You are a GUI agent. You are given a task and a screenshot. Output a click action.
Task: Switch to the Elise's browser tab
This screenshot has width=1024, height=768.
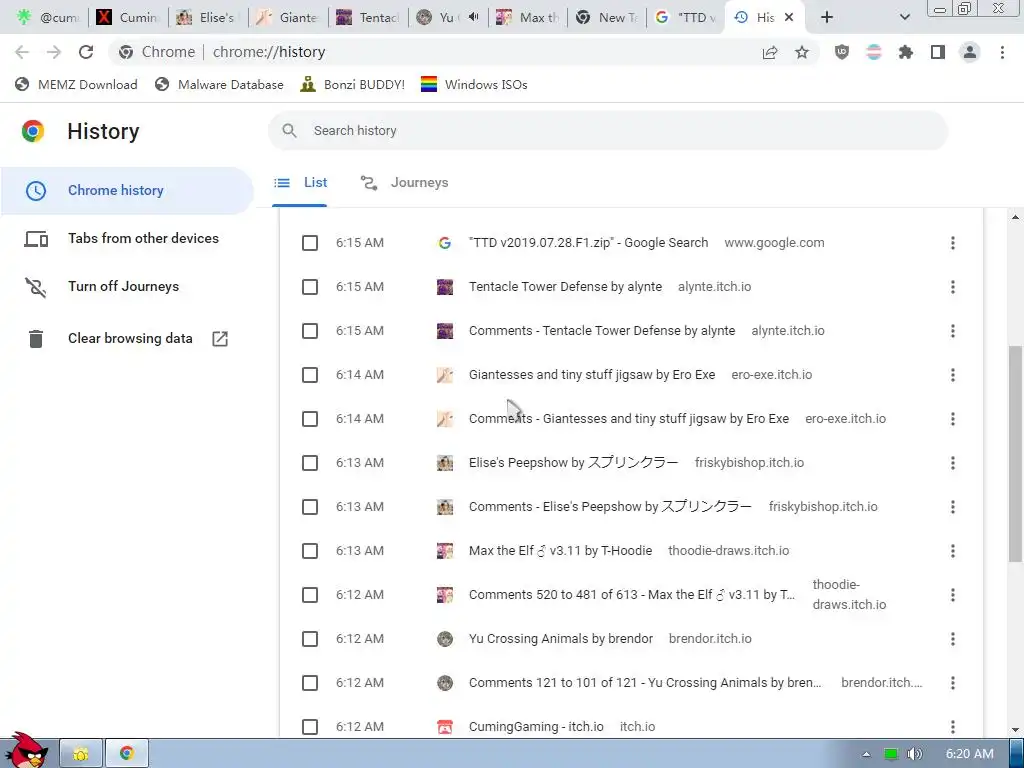coord(208,18)
